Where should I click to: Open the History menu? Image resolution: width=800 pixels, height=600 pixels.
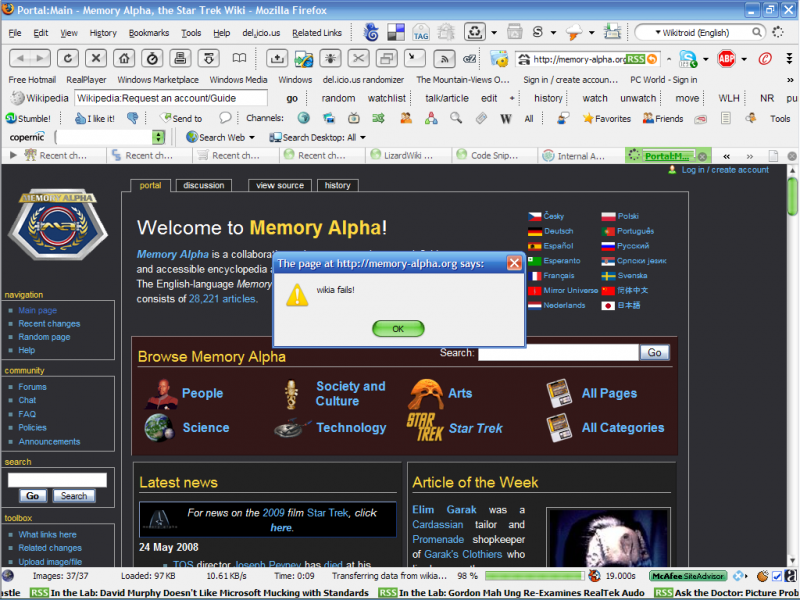[103, 33]
